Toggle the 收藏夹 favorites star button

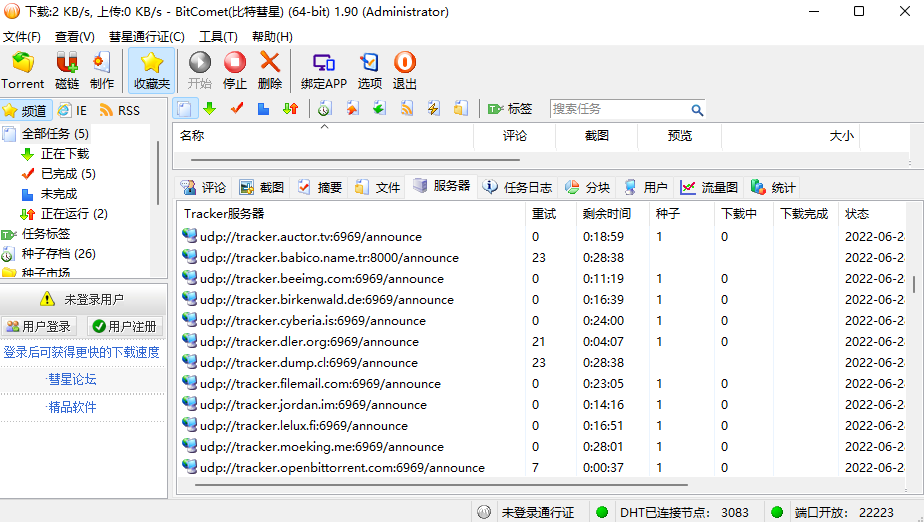151,70
